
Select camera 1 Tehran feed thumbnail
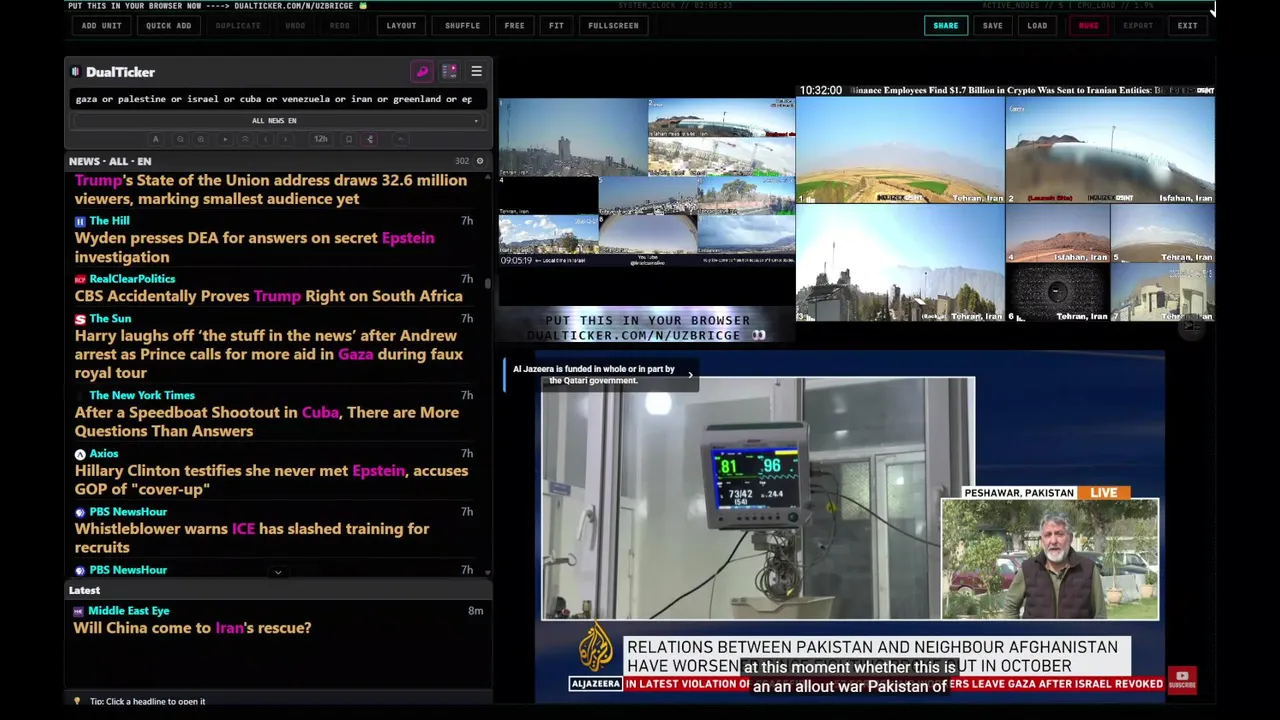pyautogui.click(x=900, y=151)
